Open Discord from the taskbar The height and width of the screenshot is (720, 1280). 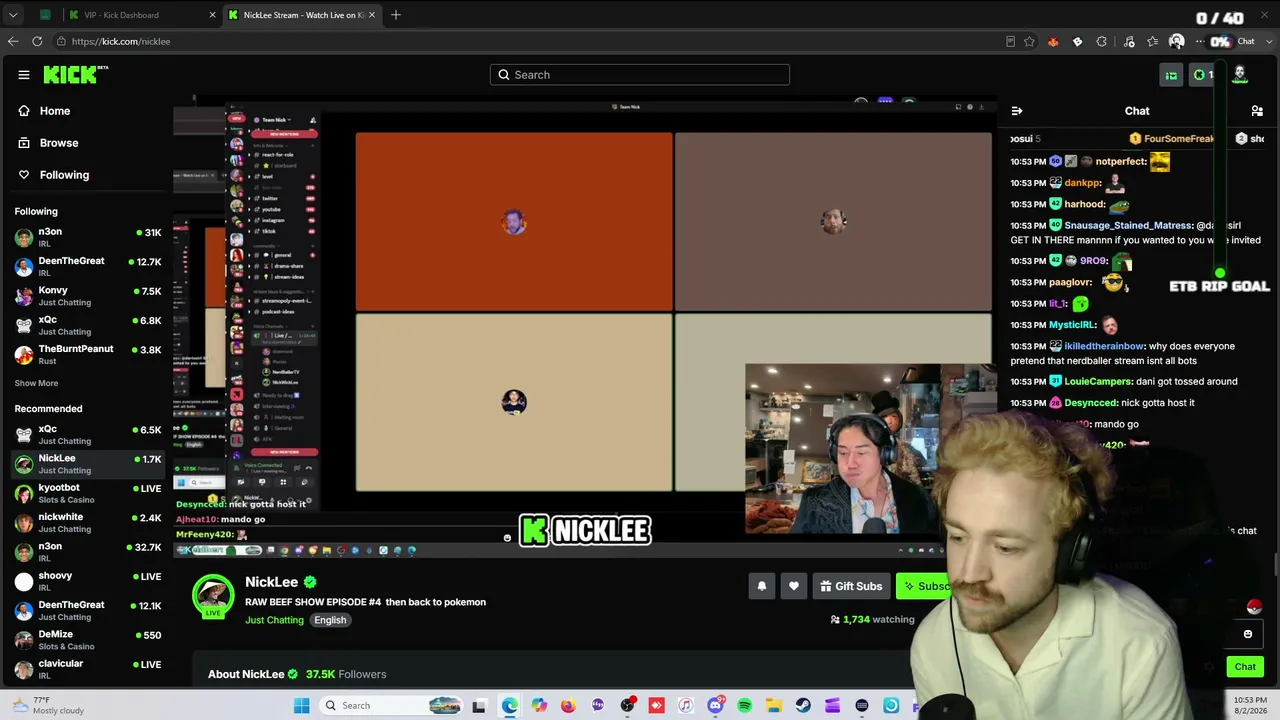tap(715, 706)
